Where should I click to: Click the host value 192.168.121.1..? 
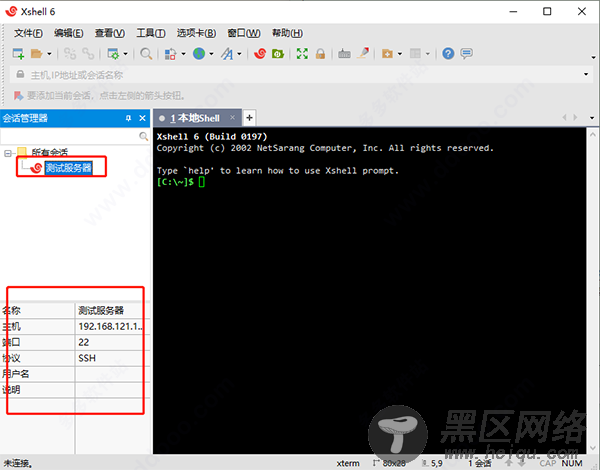(x=110, y=326)
